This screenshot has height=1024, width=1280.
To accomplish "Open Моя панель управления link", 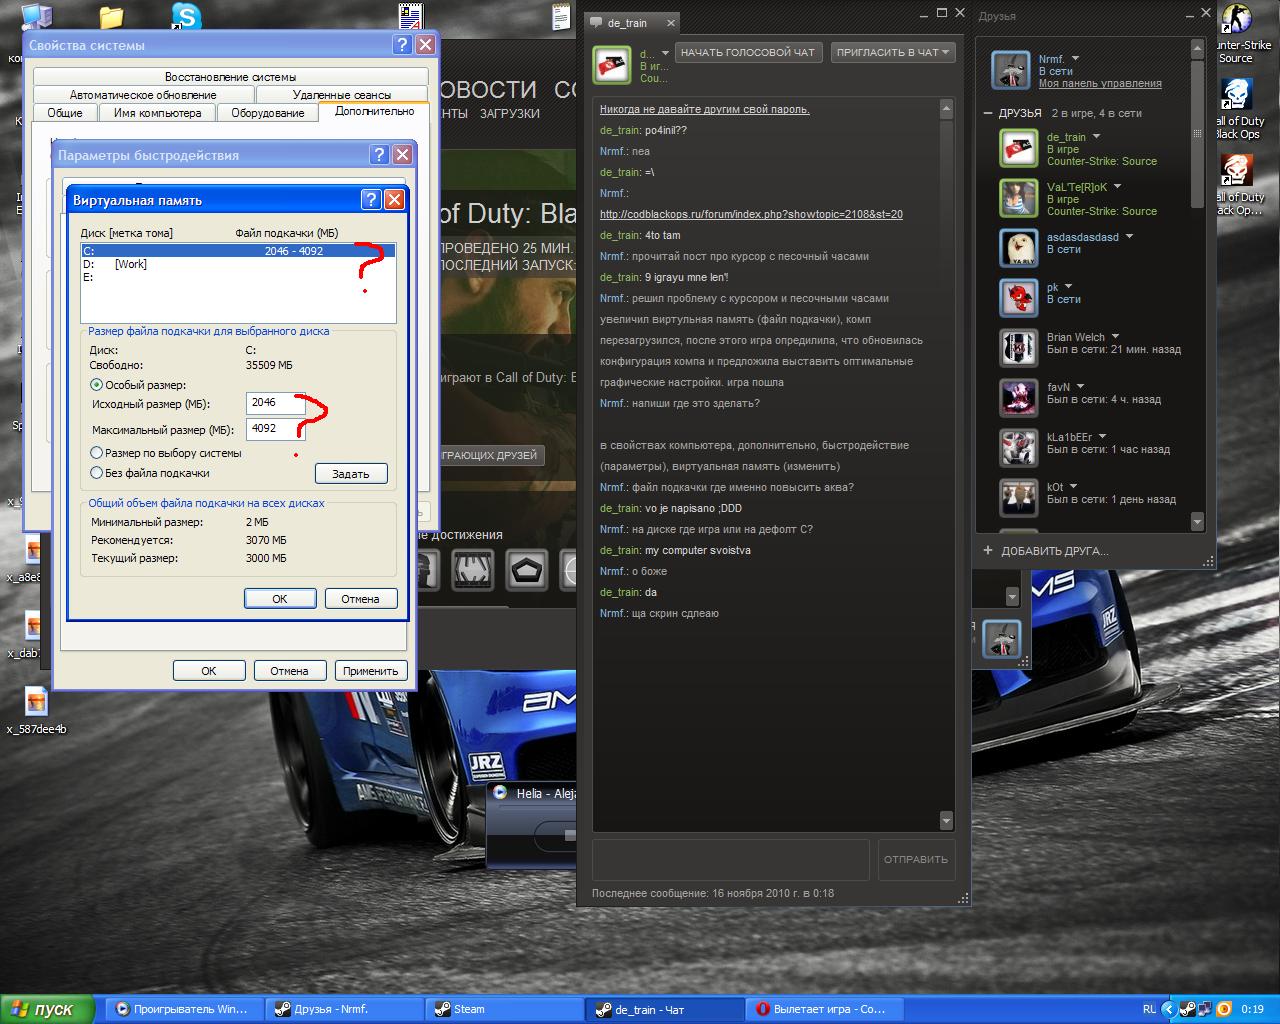I will click(1100, 84).
